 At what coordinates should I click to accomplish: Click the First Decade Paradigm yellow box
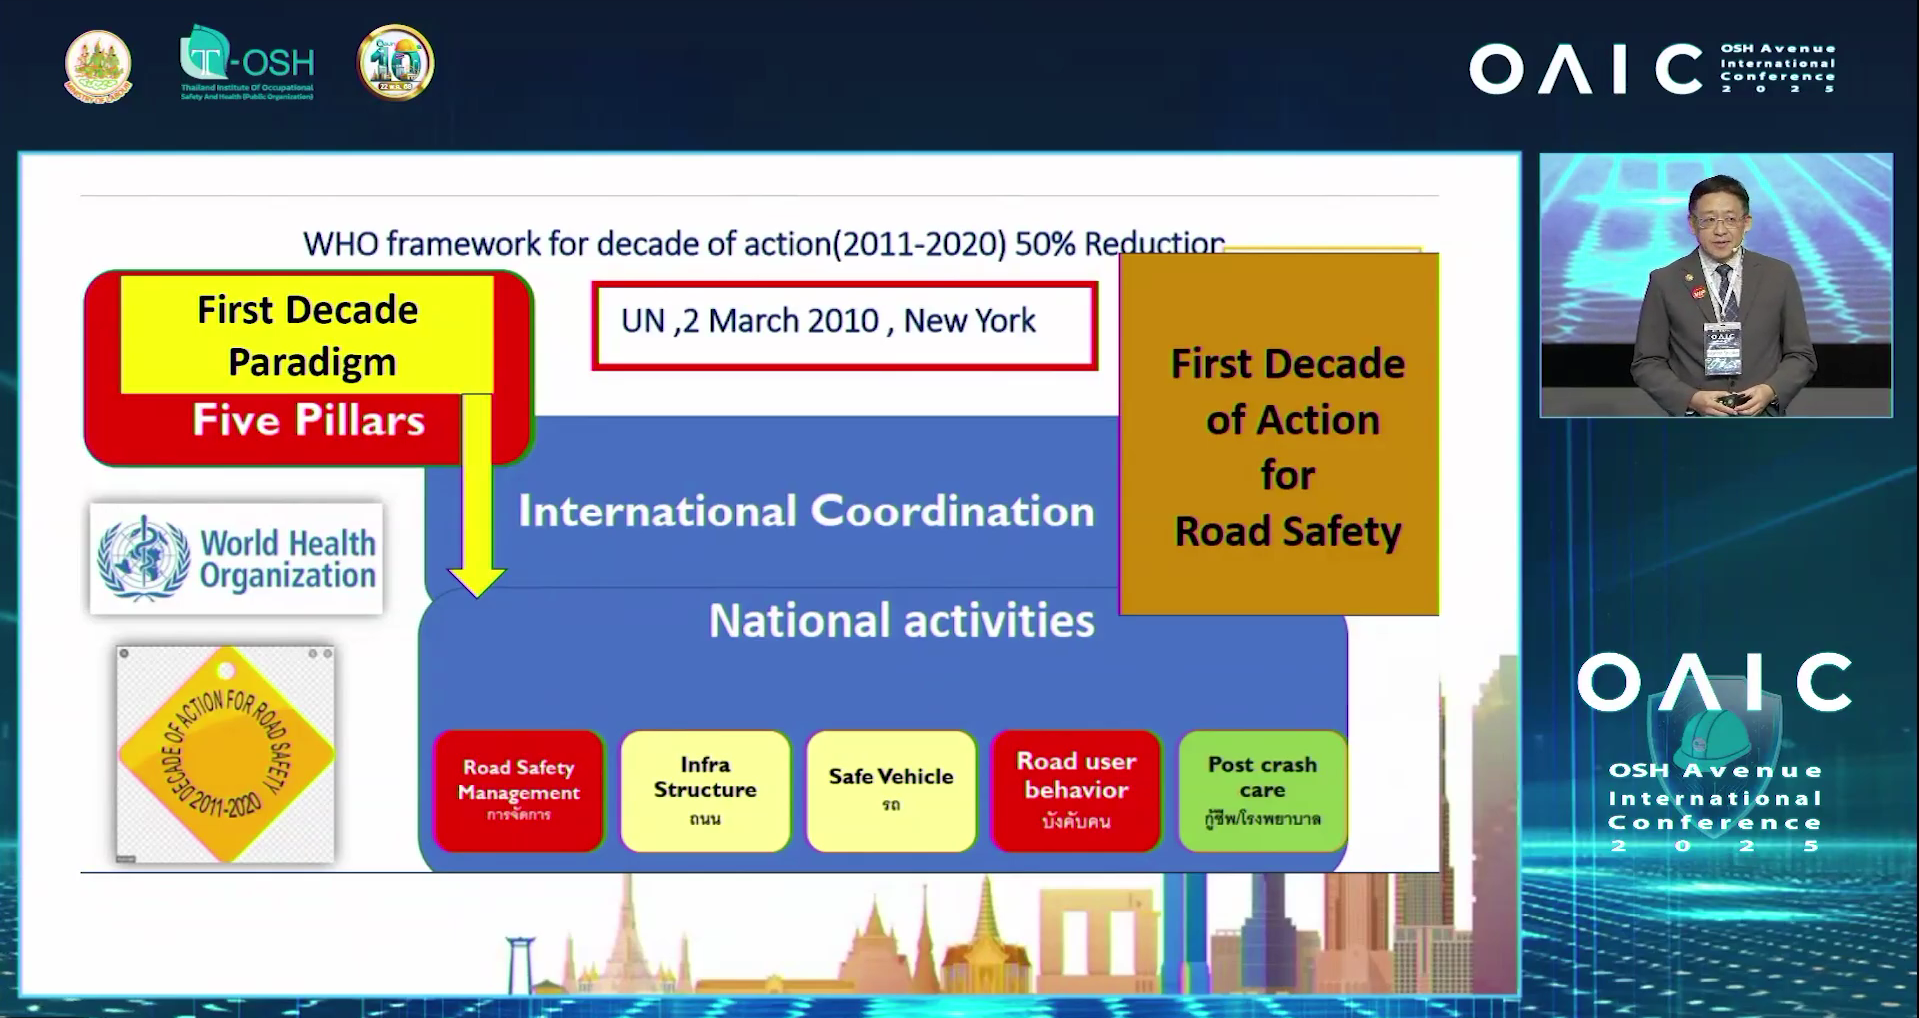tap(307, 335)
